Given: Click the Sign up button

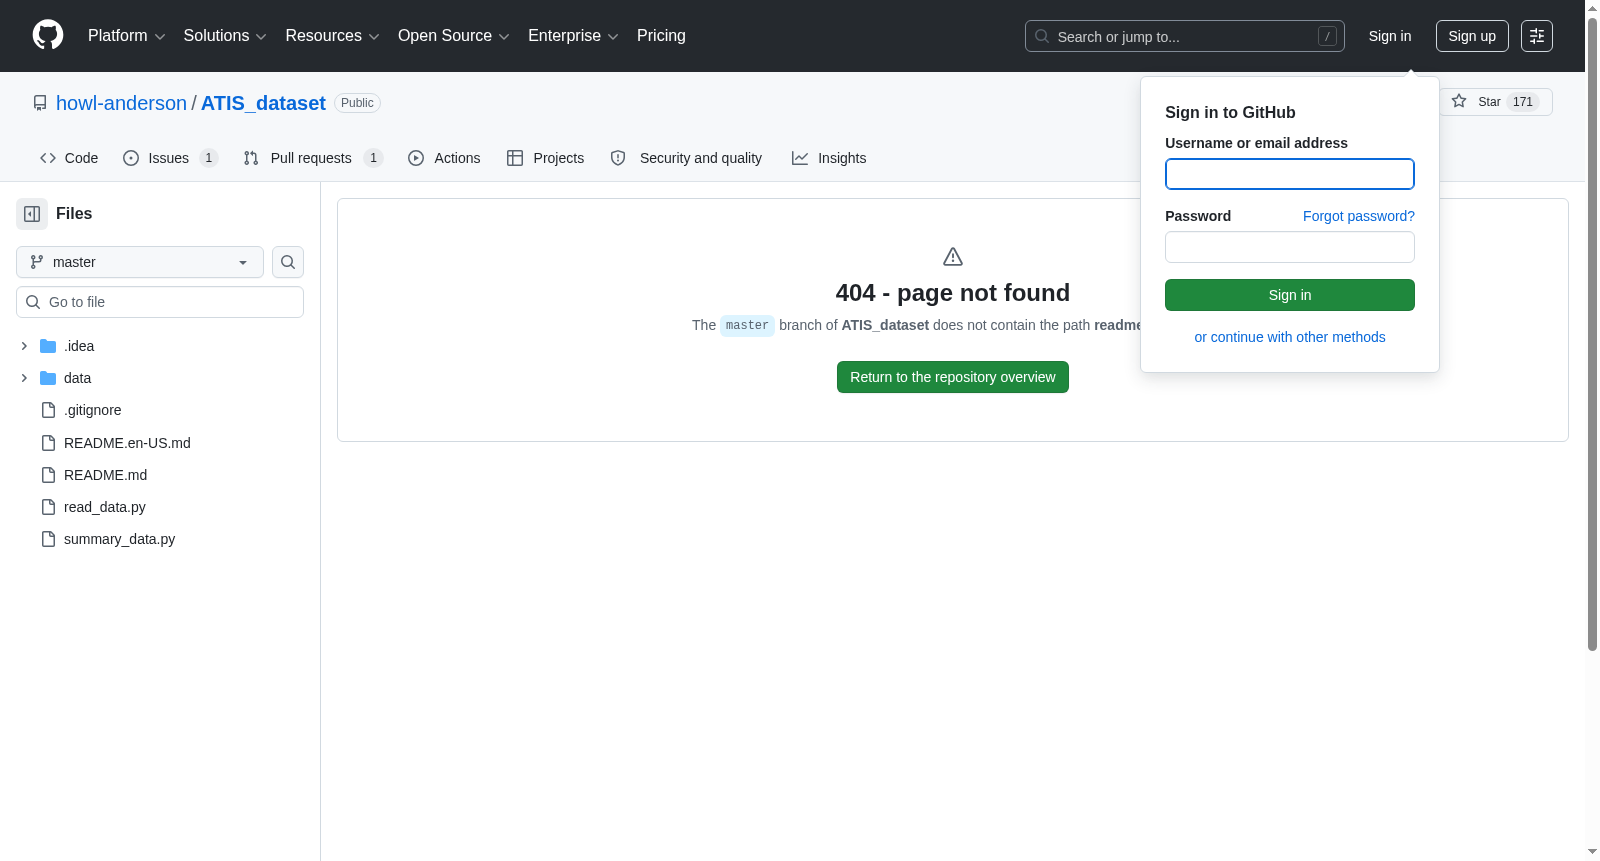Looking at the screenshot, I should tap(1472, 36).
